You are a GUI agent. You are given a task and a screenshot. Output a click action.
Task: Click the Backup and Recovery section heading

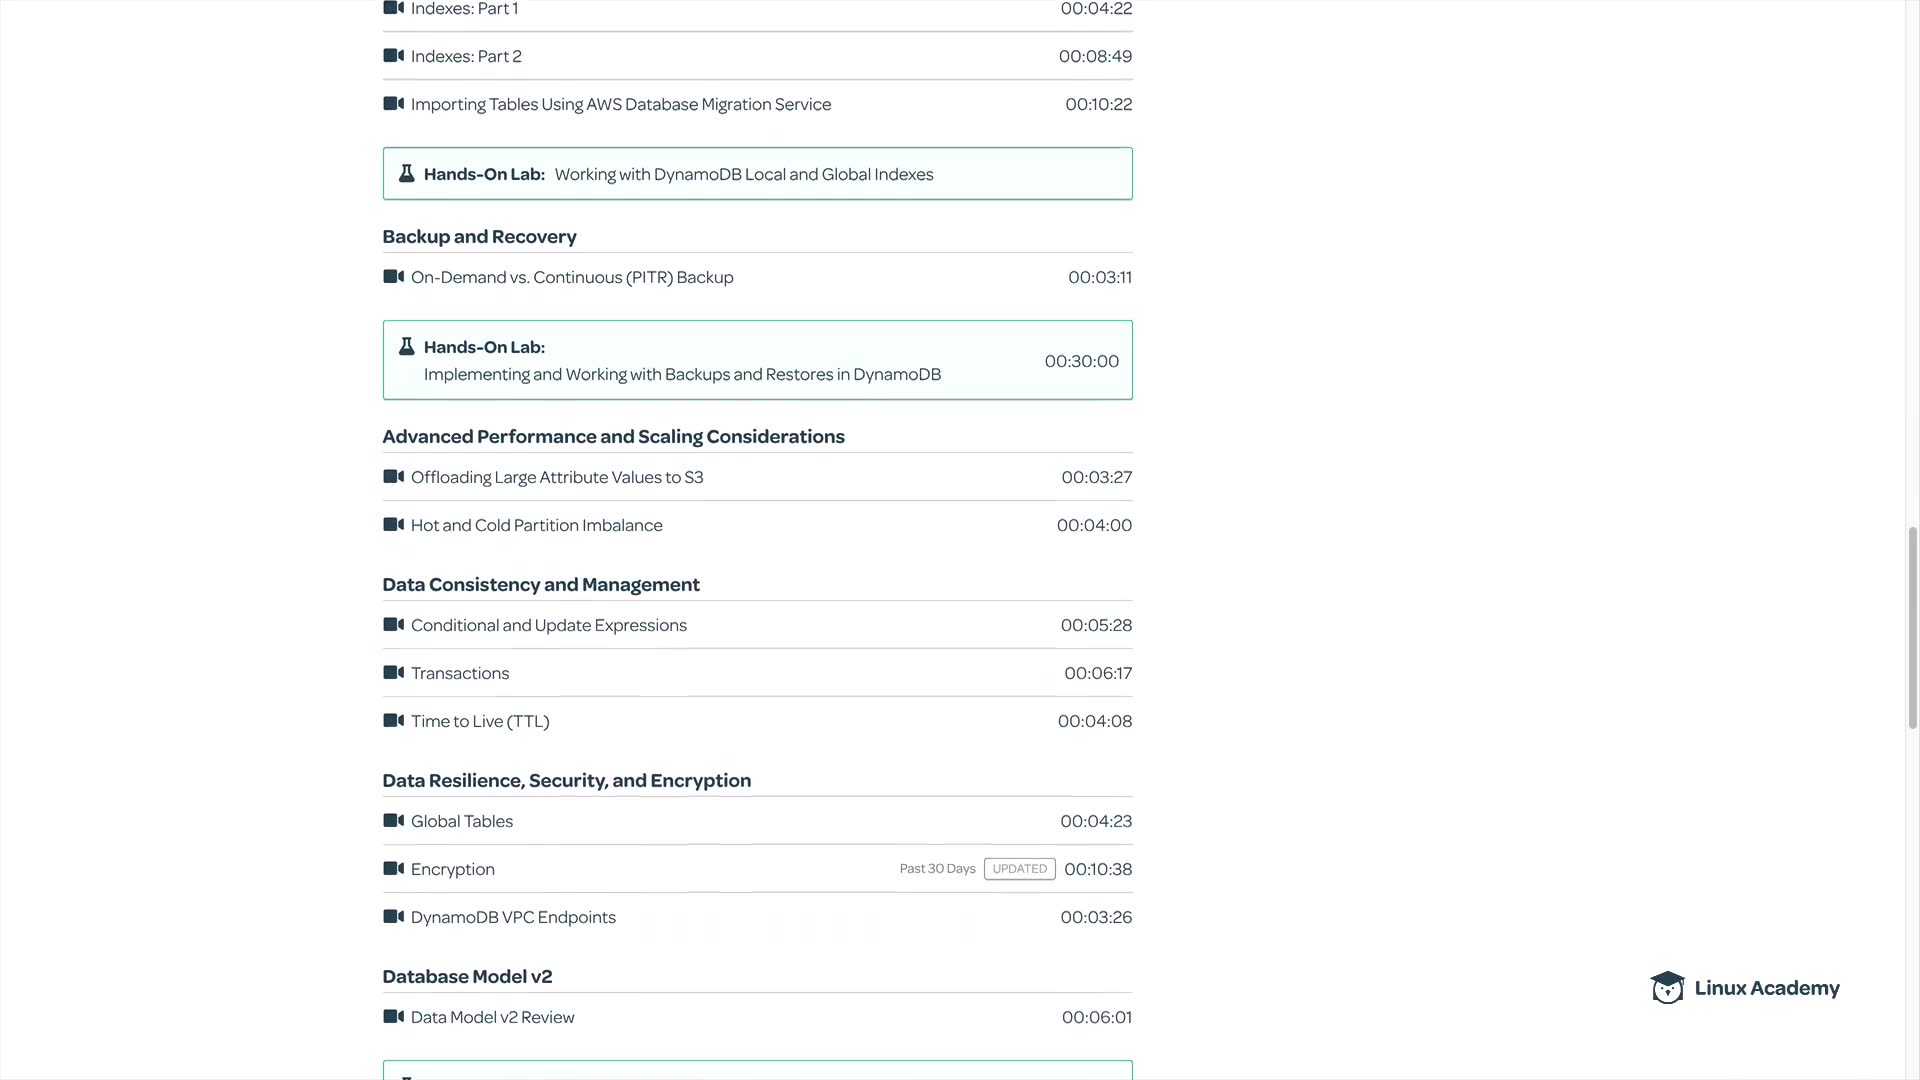pos(479,237)
